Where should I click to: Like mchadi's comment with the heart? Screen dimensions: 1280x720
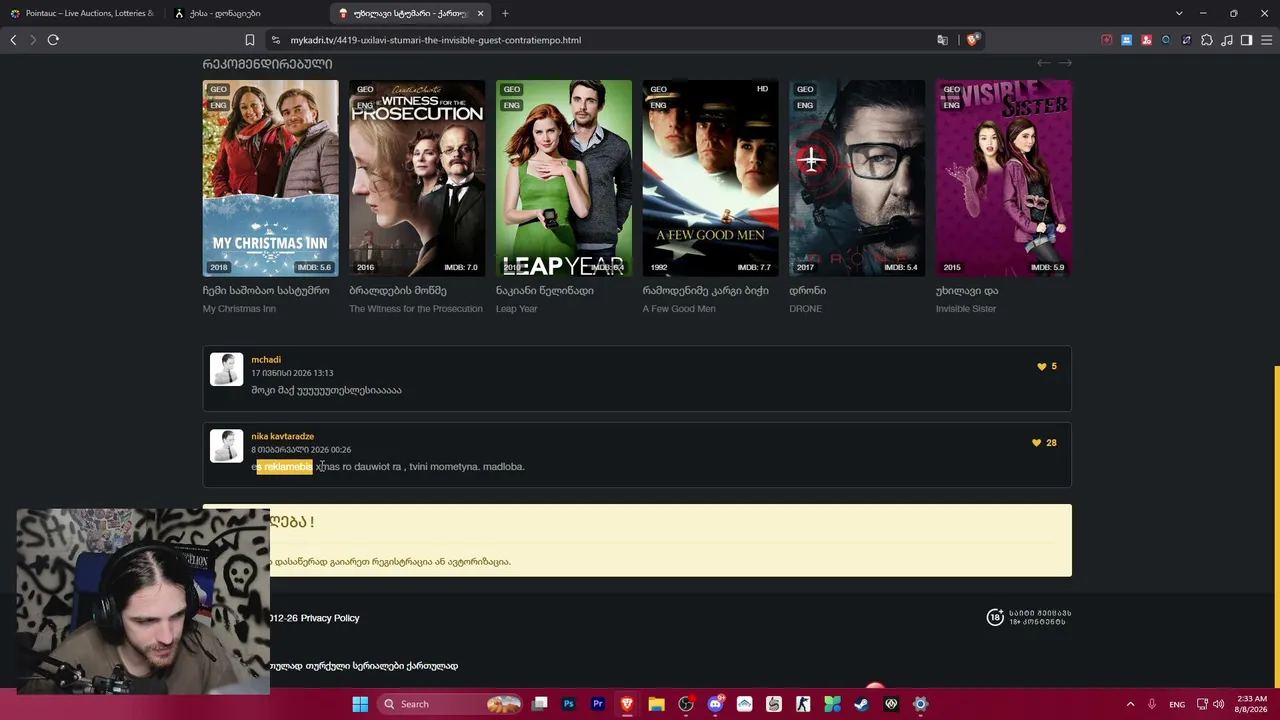coord(1042,367)
